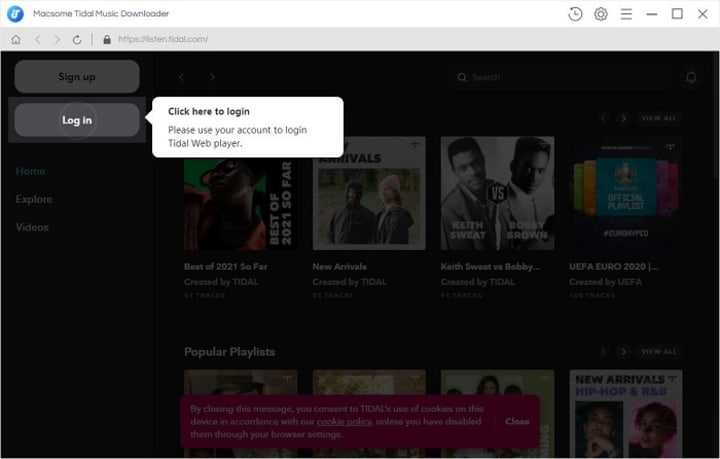Click the Sign up button
Screen dimensions: 720x459
point(77,77)
